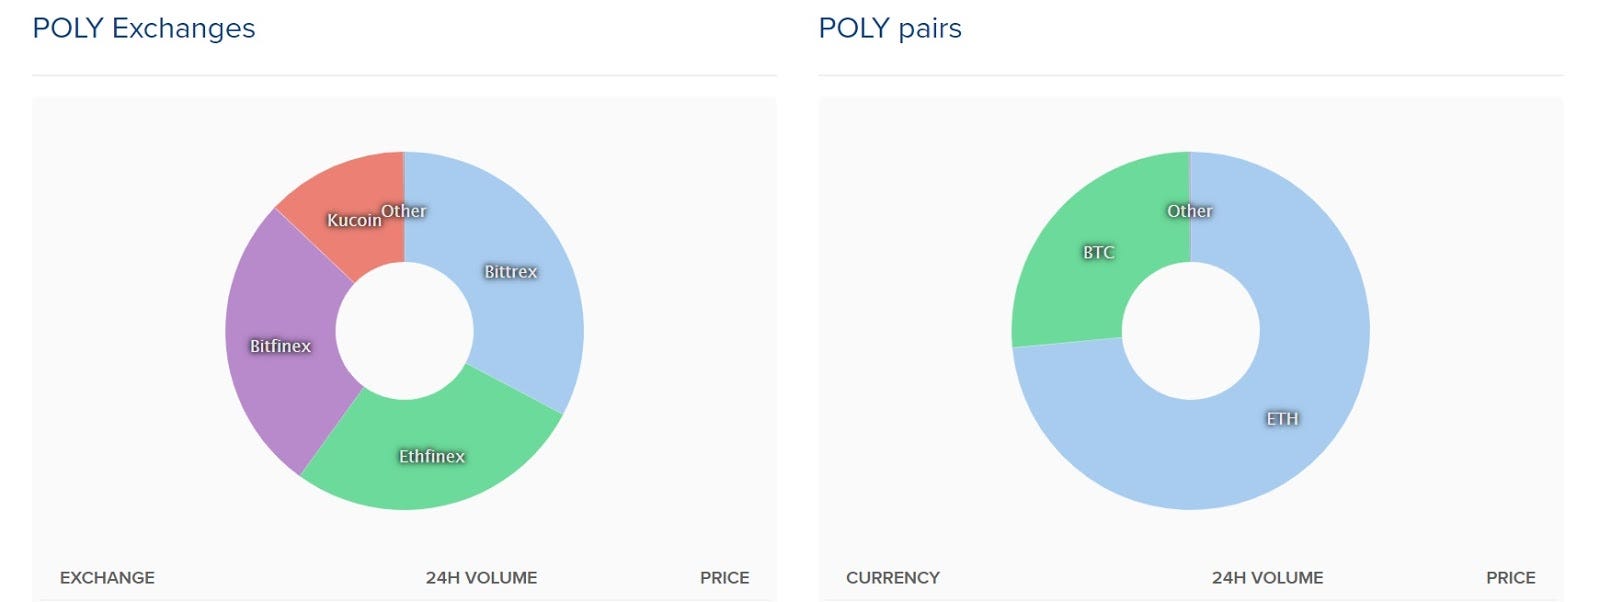The width and height of the screenshot is (1600, 602).
Task: Sort exchanges table by 24H VOLUME
Action: 481,578
